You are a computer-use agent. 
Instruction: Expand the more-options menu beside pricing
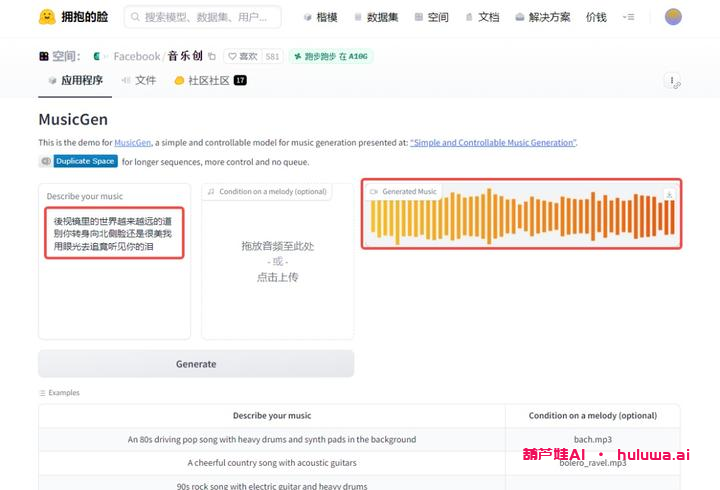[628, 17]
